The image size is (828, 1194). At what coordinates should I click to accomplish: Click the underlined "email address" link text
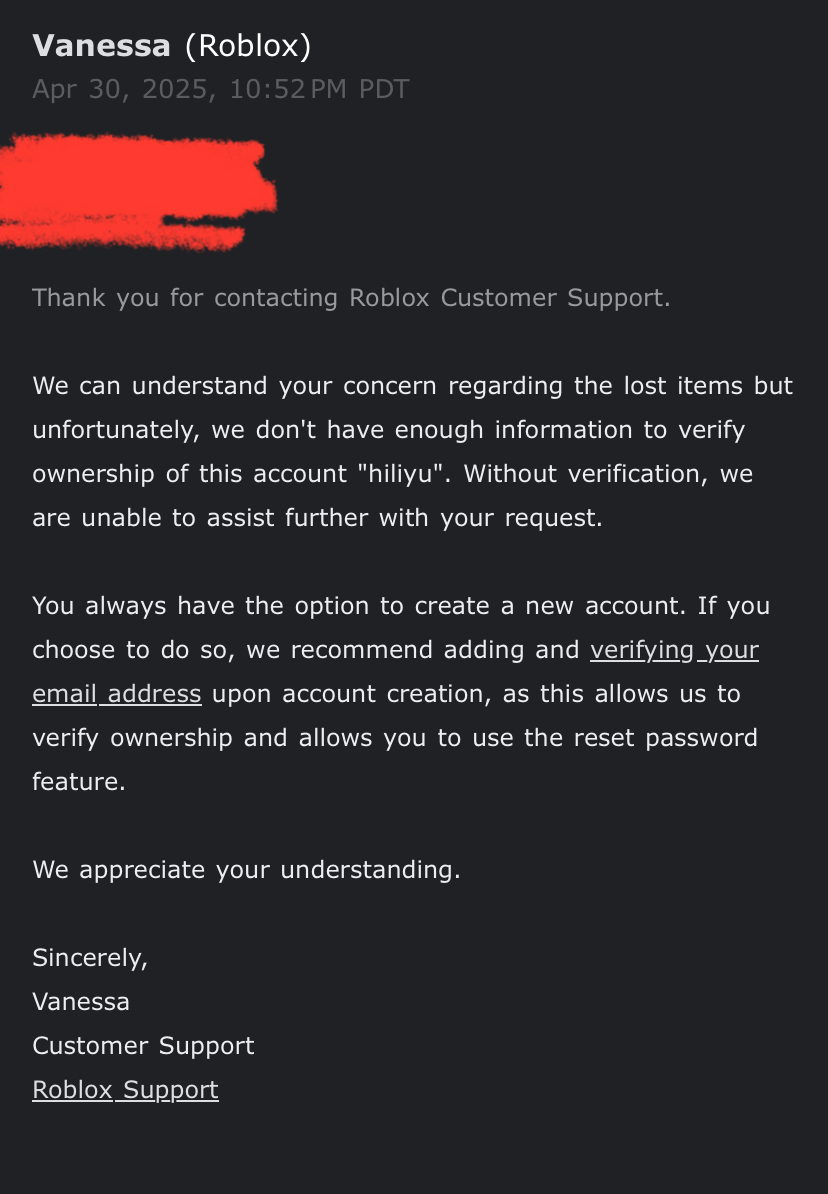click(x=117, y=694)
